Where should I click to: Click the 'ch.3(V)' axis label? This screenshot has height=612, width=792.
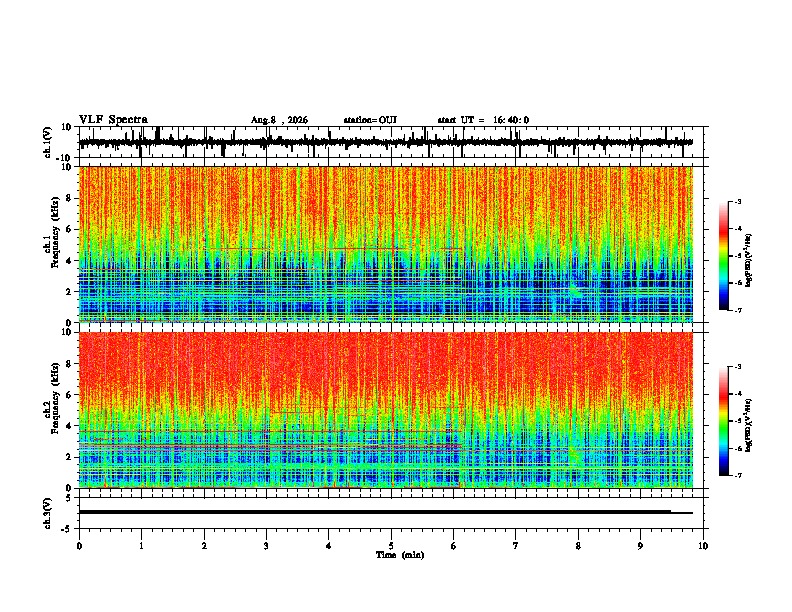click(x=48, y=514)
